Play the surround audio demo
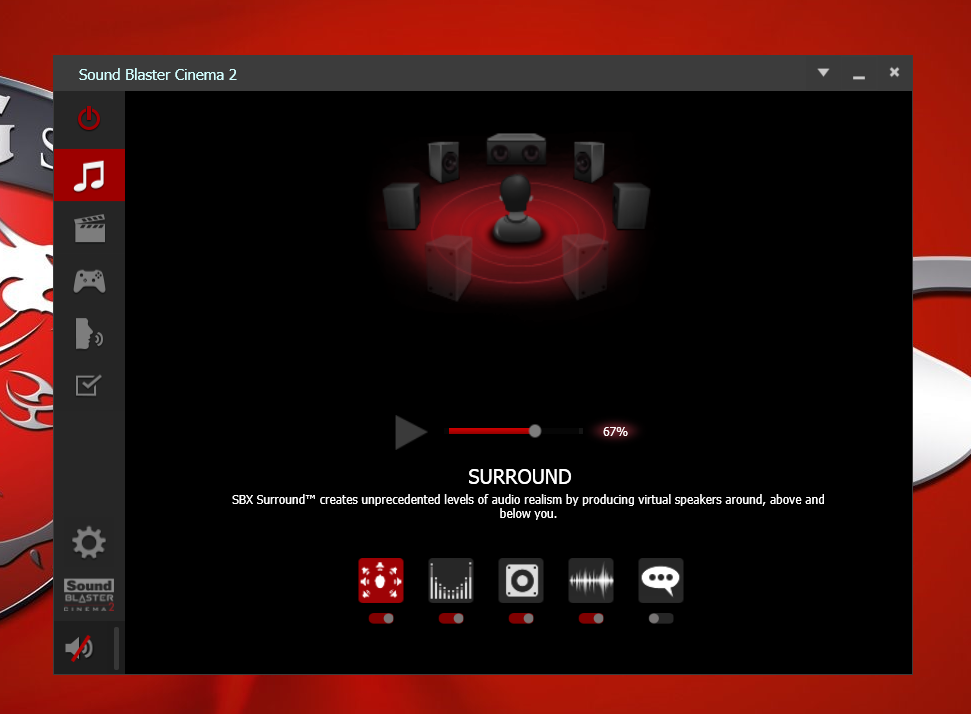 coord(411,432)
